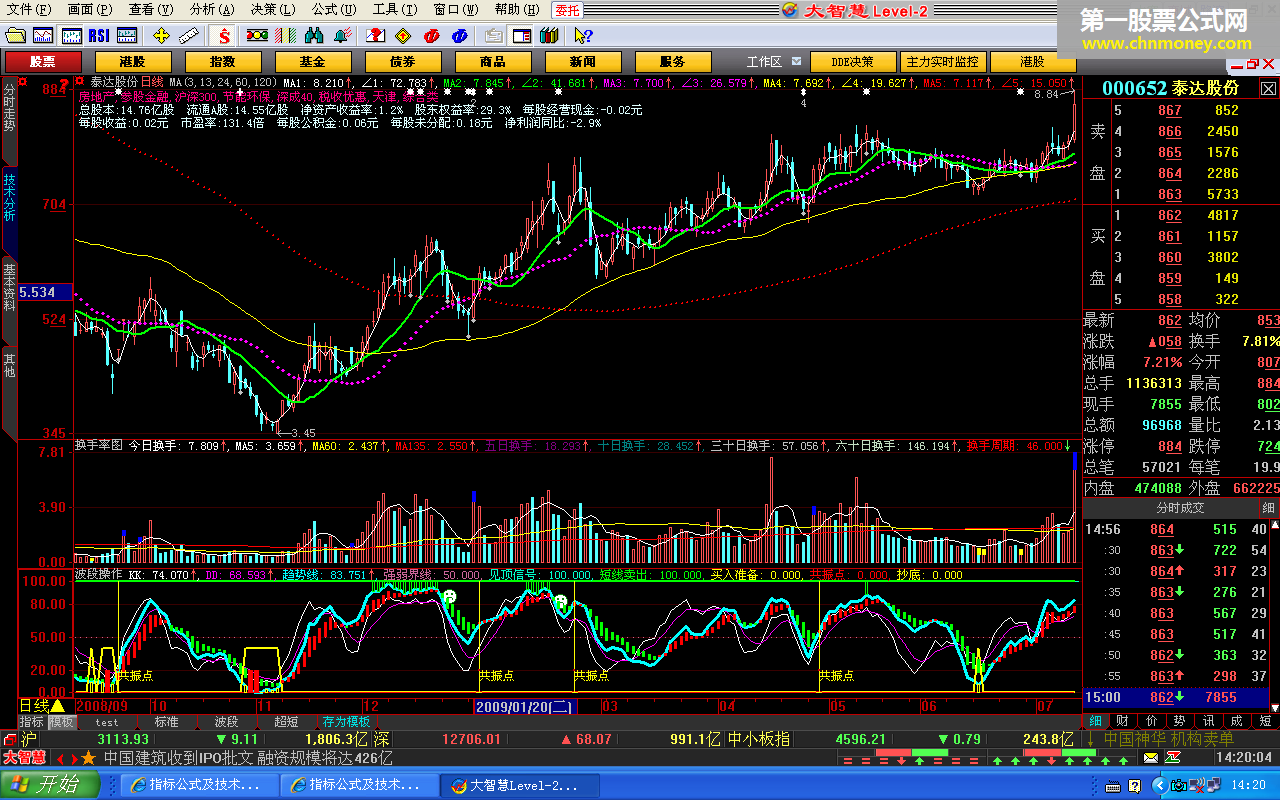
Task: Click the 换手率图 indicator title
Action: (x=98, y=445)
